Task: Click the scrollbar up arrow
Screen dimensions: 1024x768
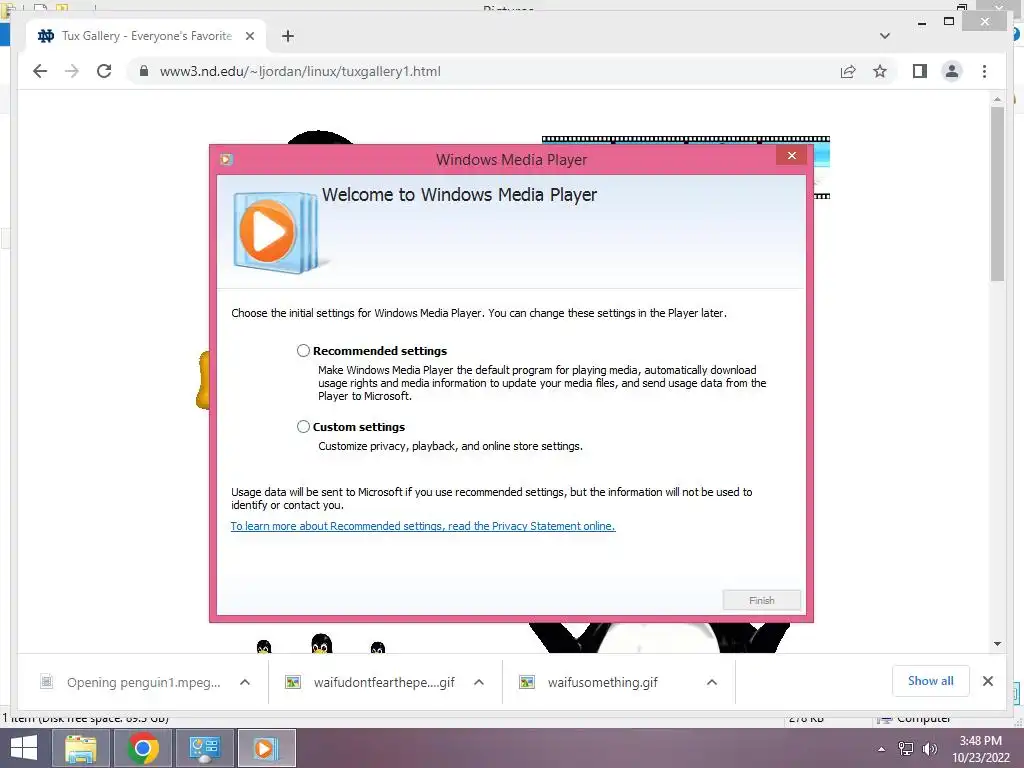Action: point(997,100)
